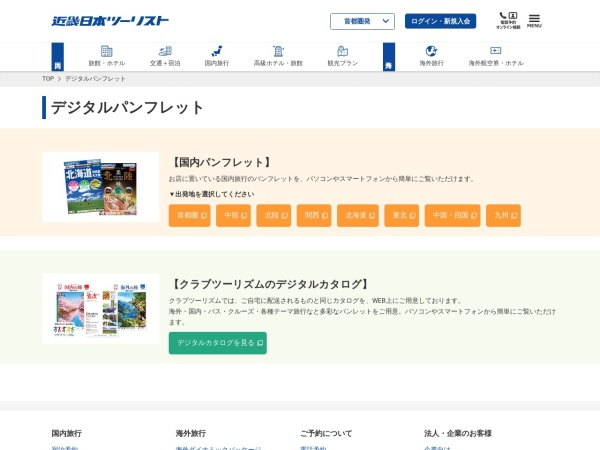The image size is (600, 450).
Task: Click デジタルカタログを見る green button
Action: tap(218, 343)
